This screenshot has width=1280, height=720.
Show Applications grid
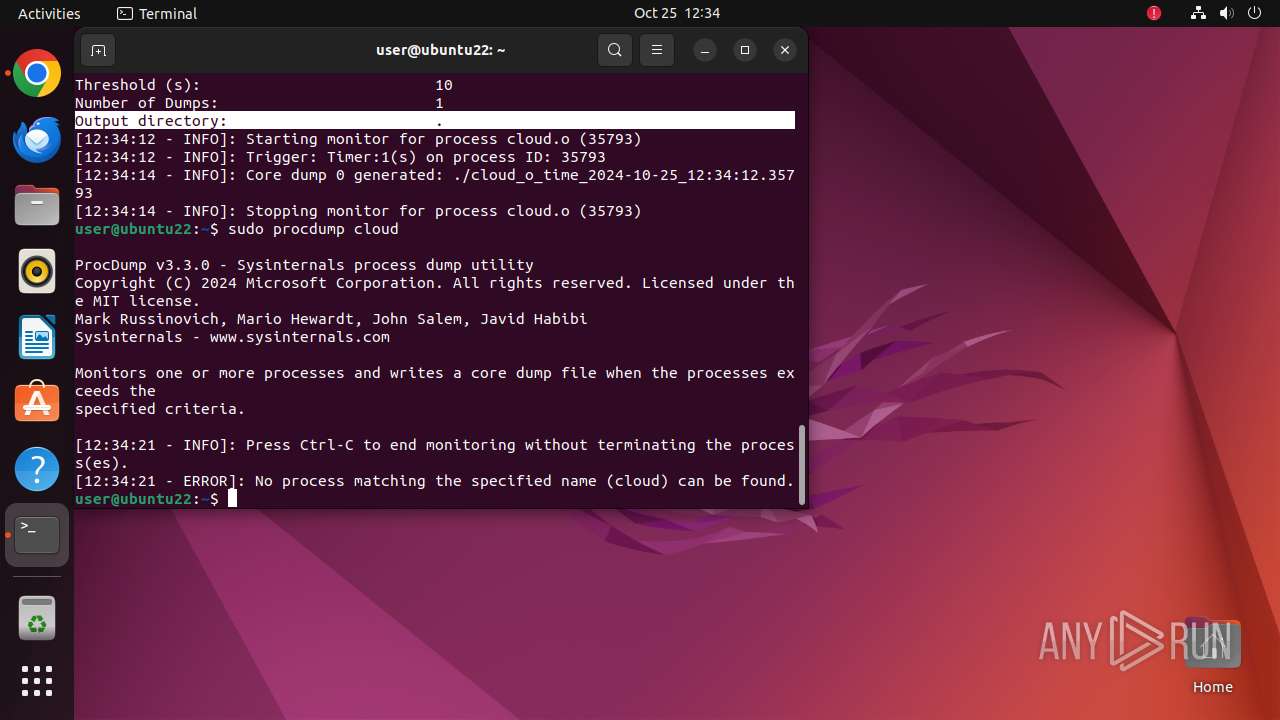tap(37, 681)
